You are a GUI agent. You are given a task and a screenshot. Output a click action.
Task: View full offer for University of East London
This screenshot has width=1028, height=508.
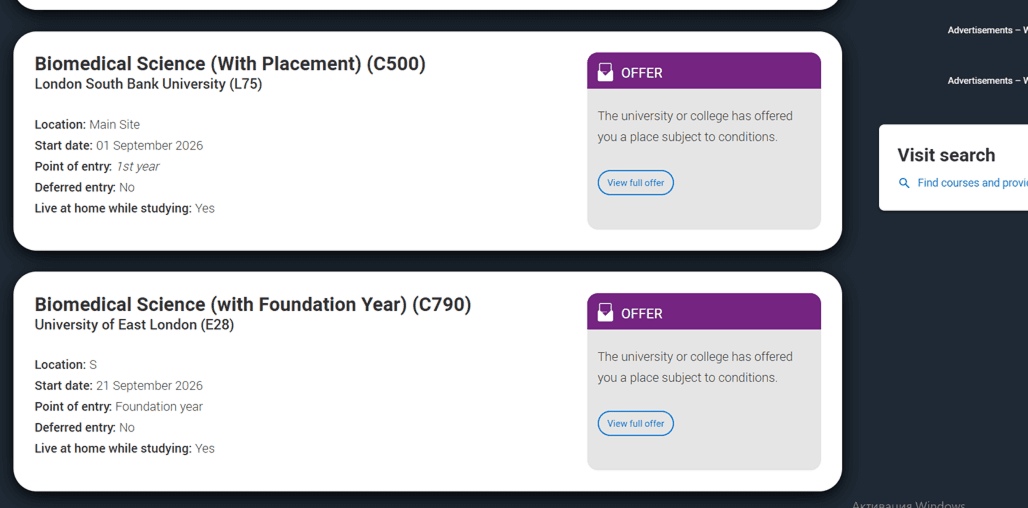636,424
